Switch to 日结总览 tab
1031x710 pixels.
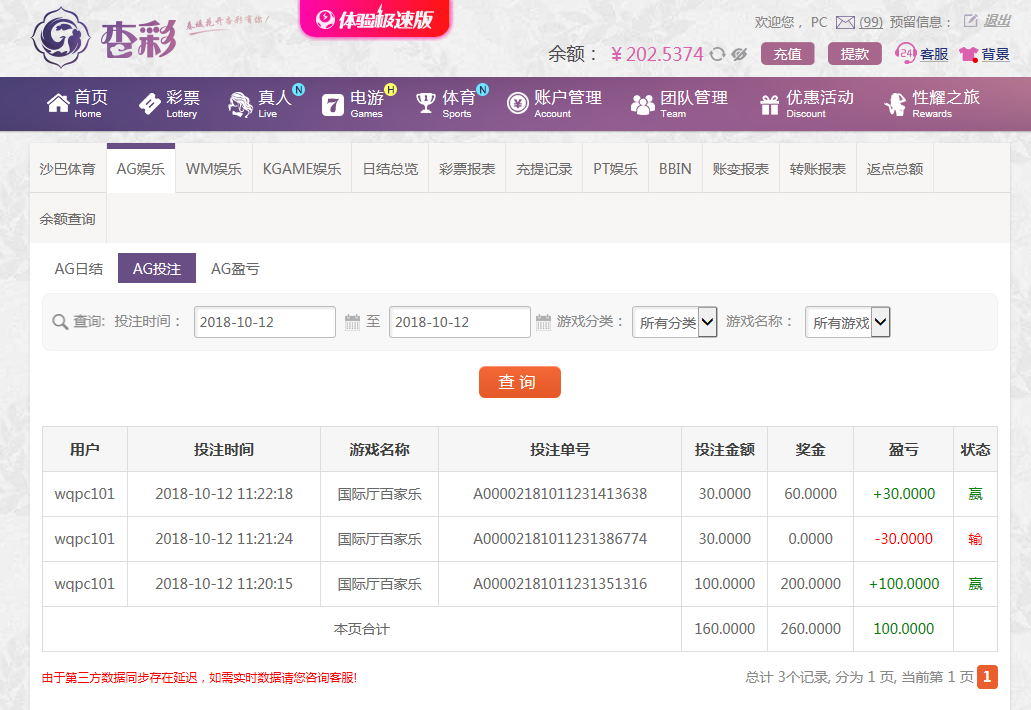tap(390, 169)
